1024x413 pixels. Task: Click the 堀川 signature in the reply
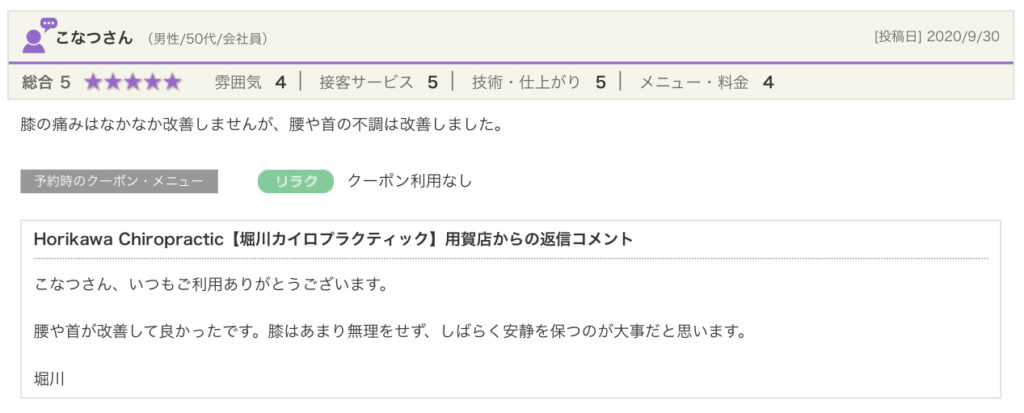click(50, 380)
